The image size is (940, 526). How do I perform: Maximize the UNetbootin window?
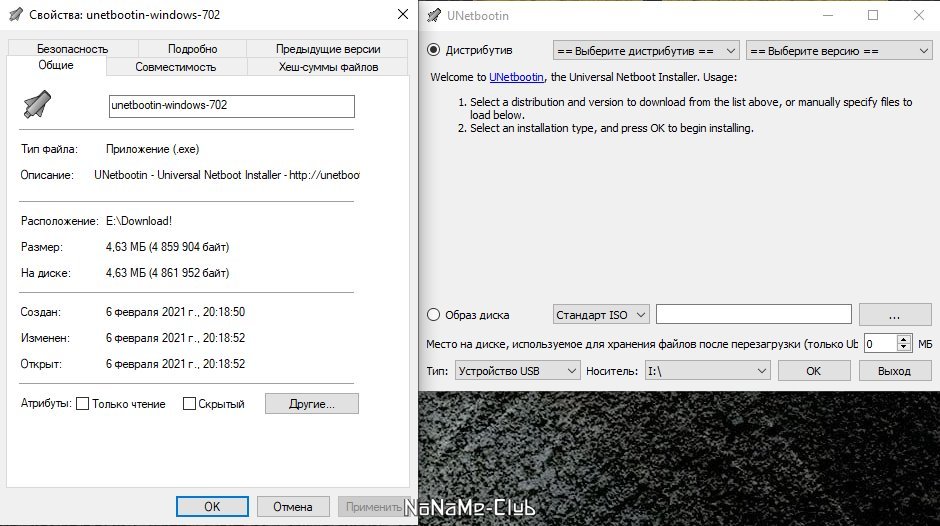point(873,16)
